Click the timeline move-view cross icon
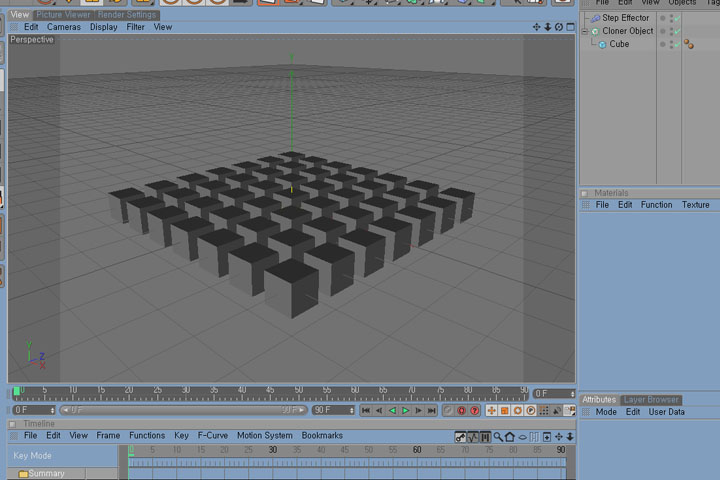 [559, 437]
